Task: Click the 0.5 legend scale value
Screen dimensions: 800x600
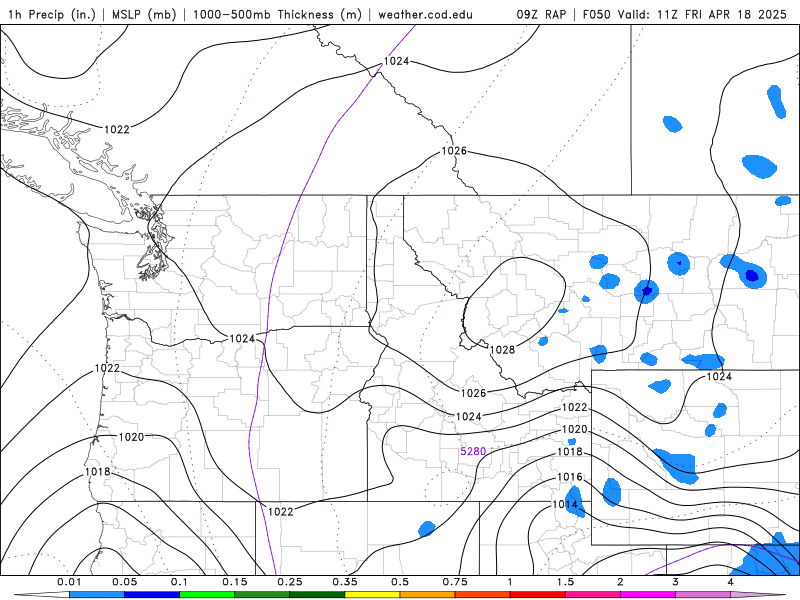Action: [x=400, y=582]
